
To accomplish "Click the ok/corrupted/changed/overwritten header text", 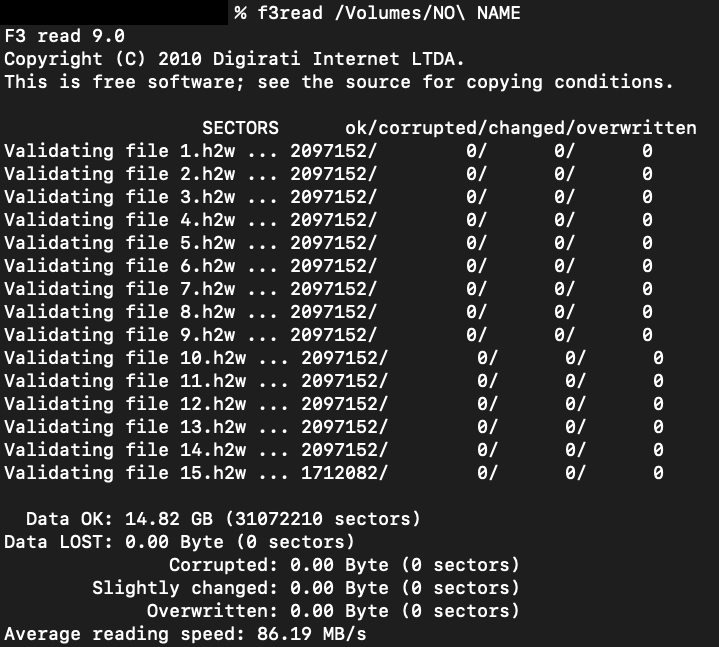I will coord(520,128).
